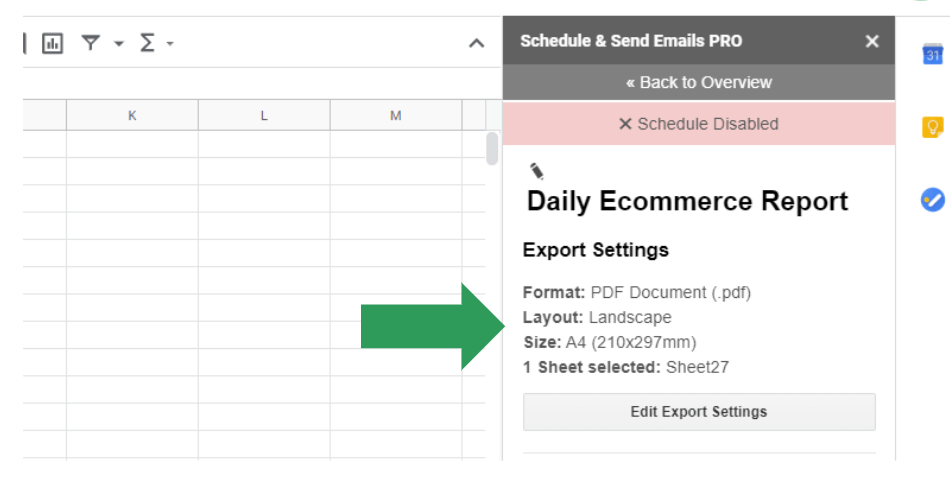This screenshot has width=950, height=477.
Task: Close the Schedule & Send Emails PRO sidebar
Action: point(872,41)
